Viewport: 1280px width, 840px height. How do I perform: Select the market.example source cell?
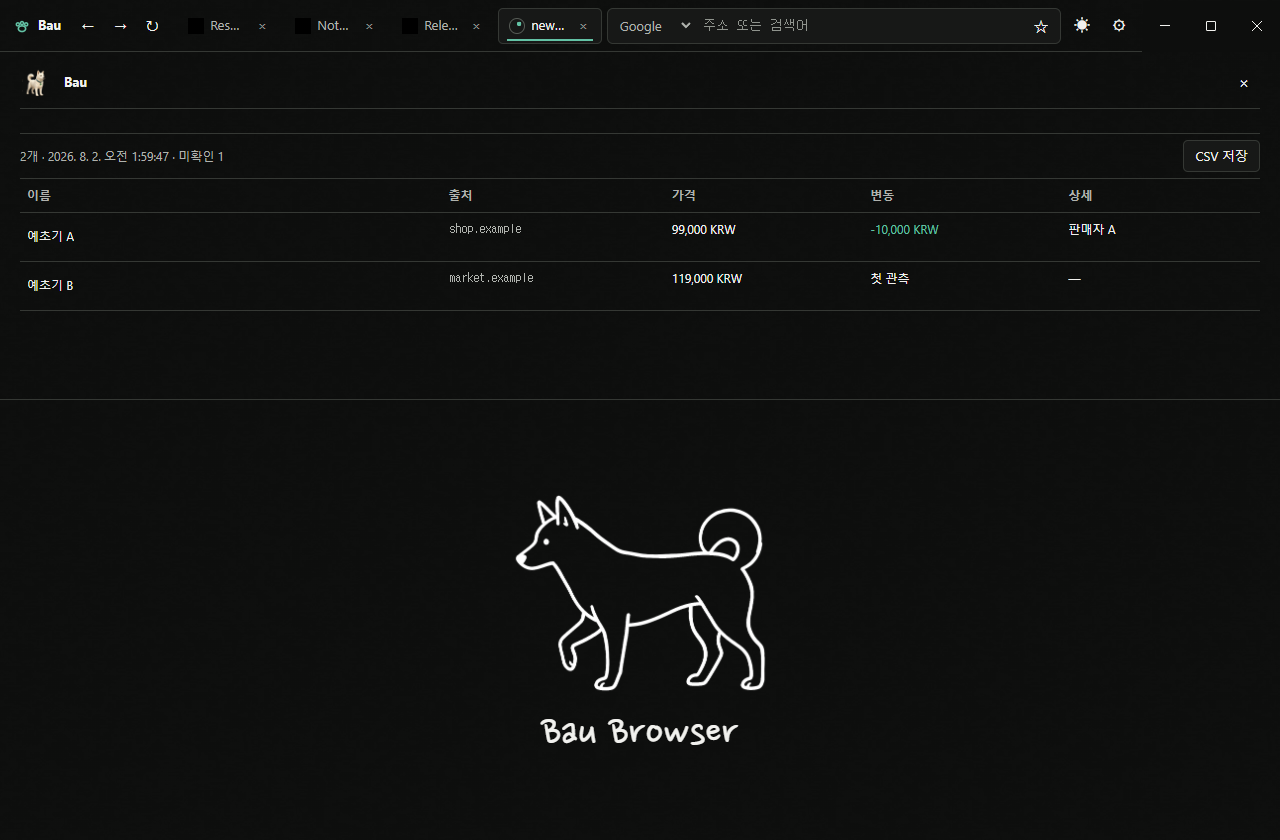(491, 278)
